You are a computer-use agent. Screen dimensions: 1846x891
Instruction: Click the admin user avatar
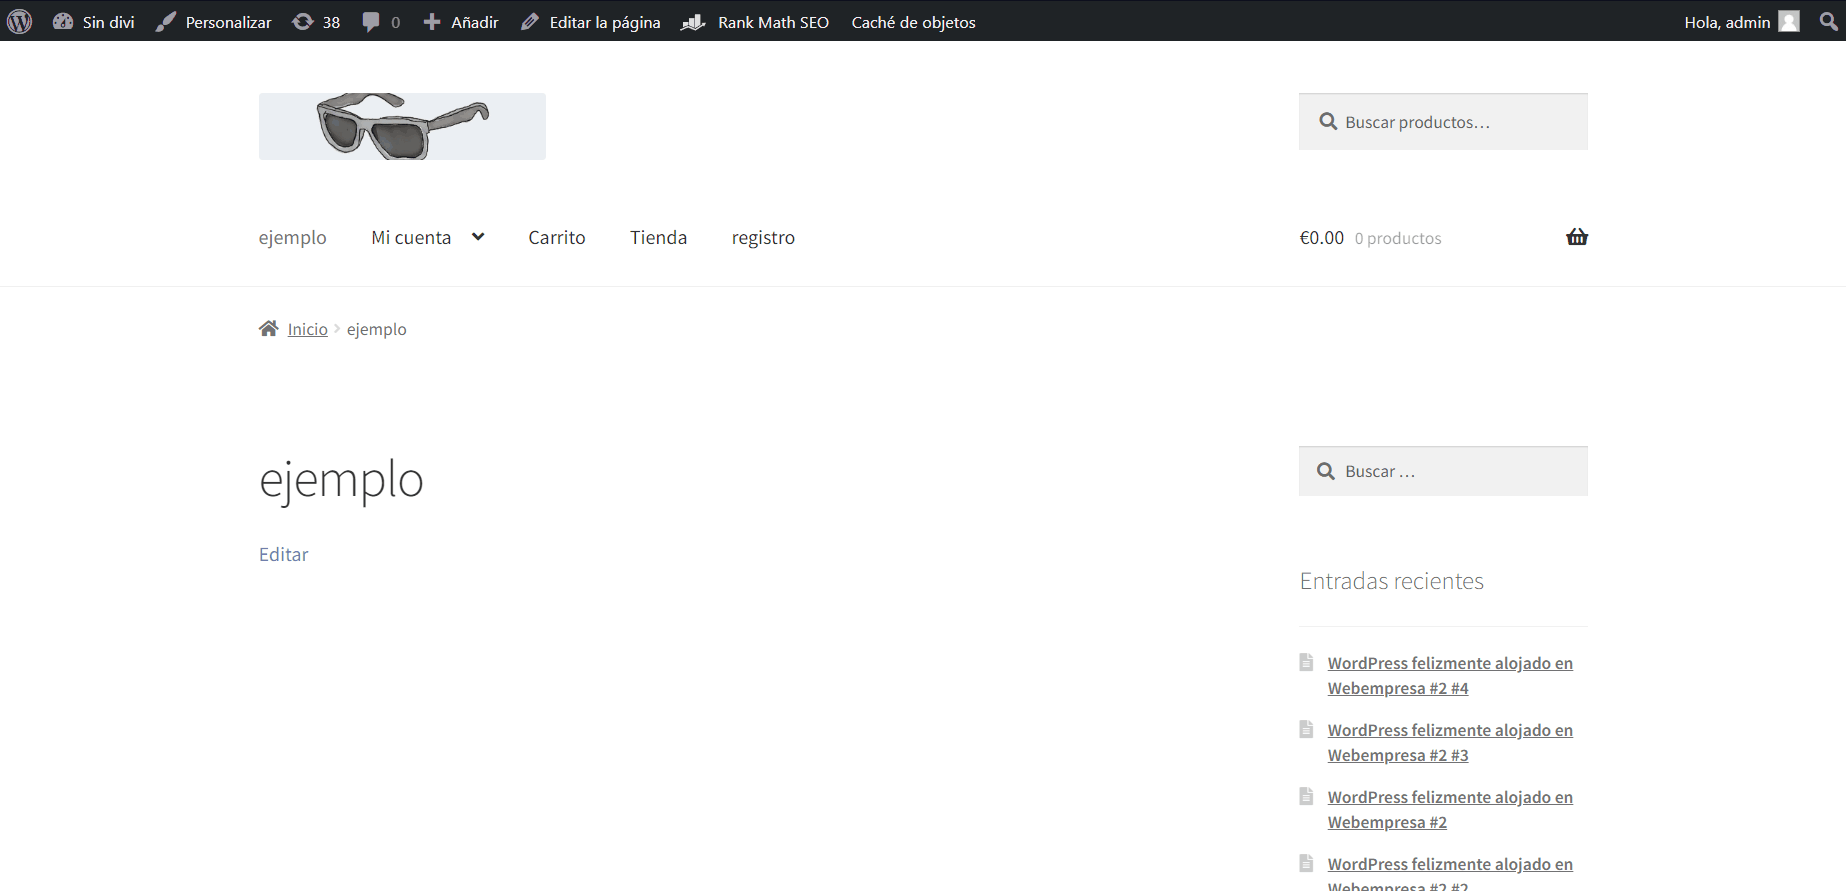coord(1789,21)
